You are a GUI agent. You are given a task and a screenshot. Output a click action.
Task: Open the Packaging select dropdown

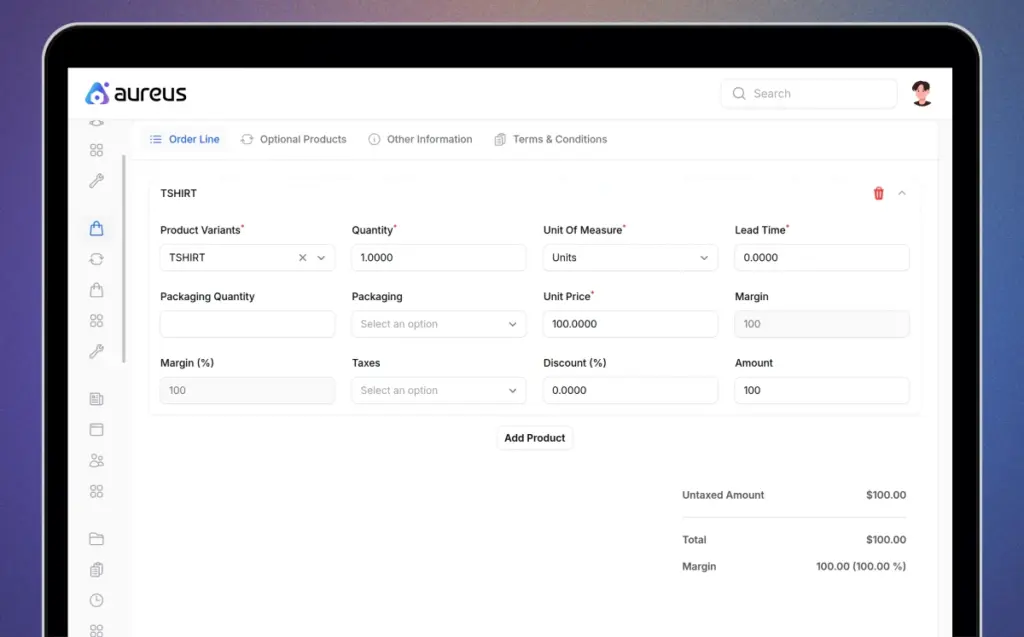439,324
